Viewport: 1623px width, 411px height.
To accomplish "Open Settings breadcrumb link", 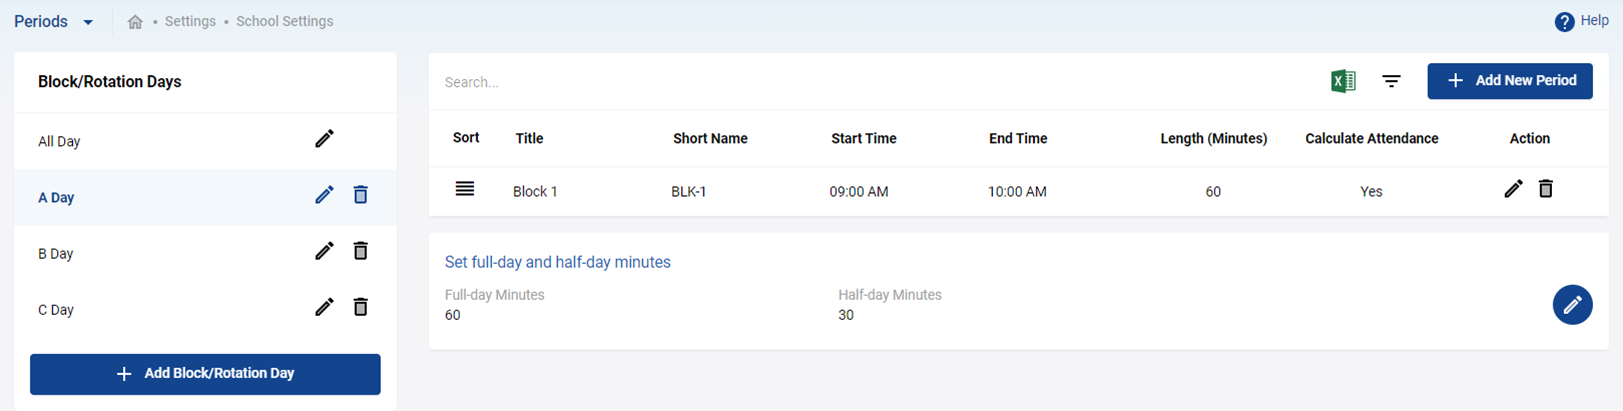I will (190, 21).
